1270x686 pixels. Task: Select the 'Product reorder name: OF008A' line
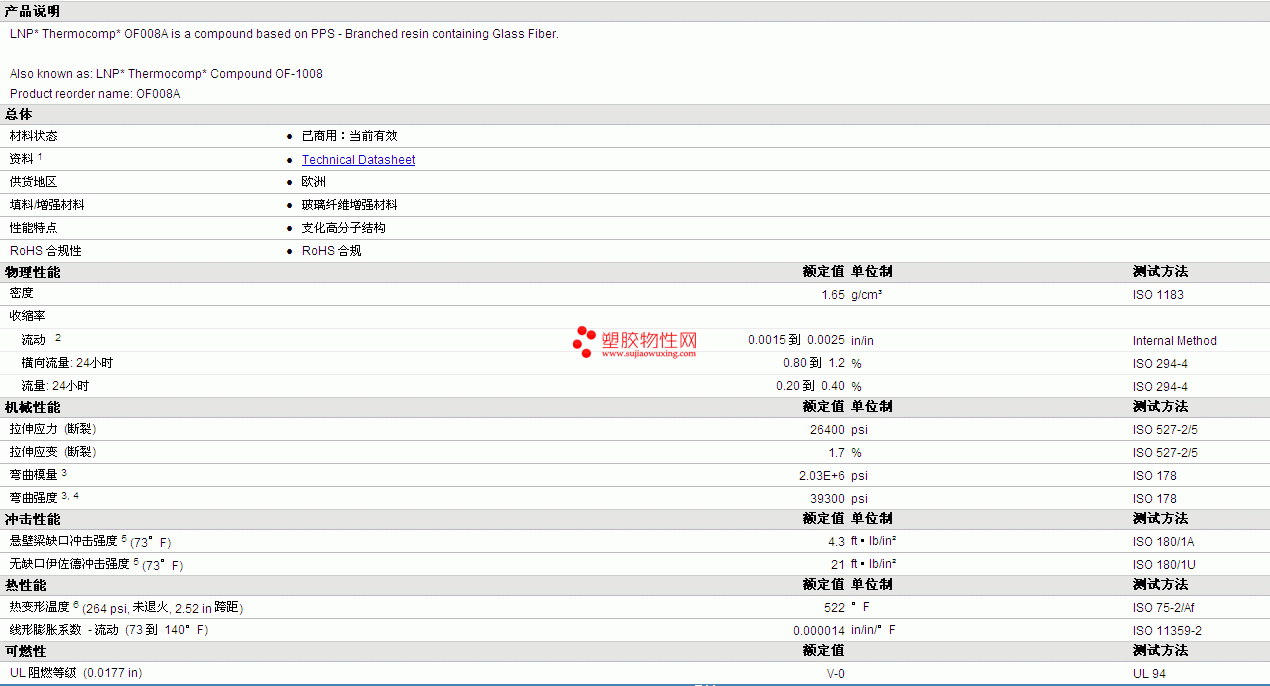tap(95, 94)
